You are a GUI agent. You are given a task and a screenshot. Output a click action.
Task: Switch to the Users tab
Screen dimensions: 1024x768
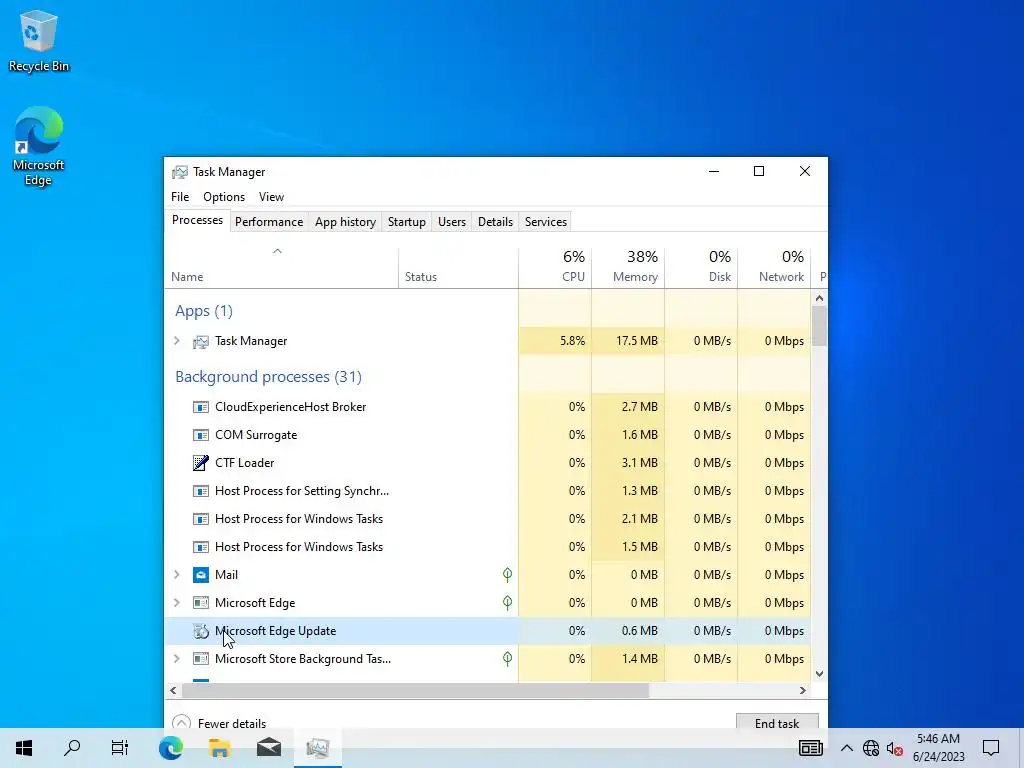452,222
